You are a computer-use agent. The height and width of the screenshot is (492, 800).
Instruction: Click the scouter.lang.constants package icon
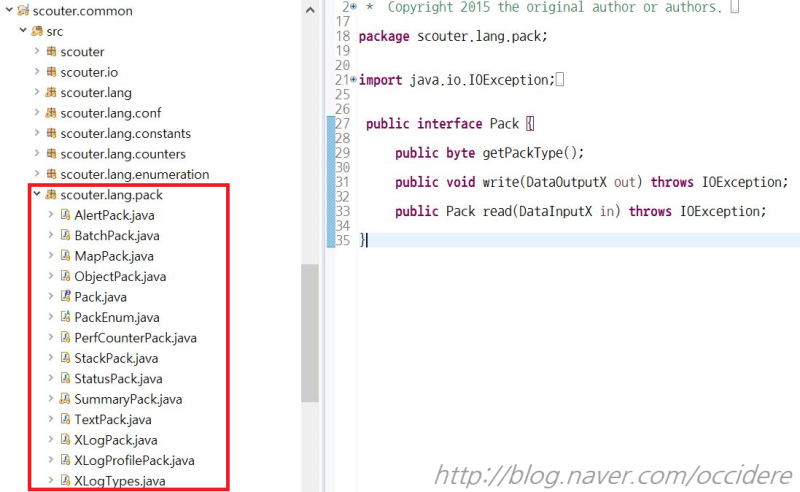(51, 133)
